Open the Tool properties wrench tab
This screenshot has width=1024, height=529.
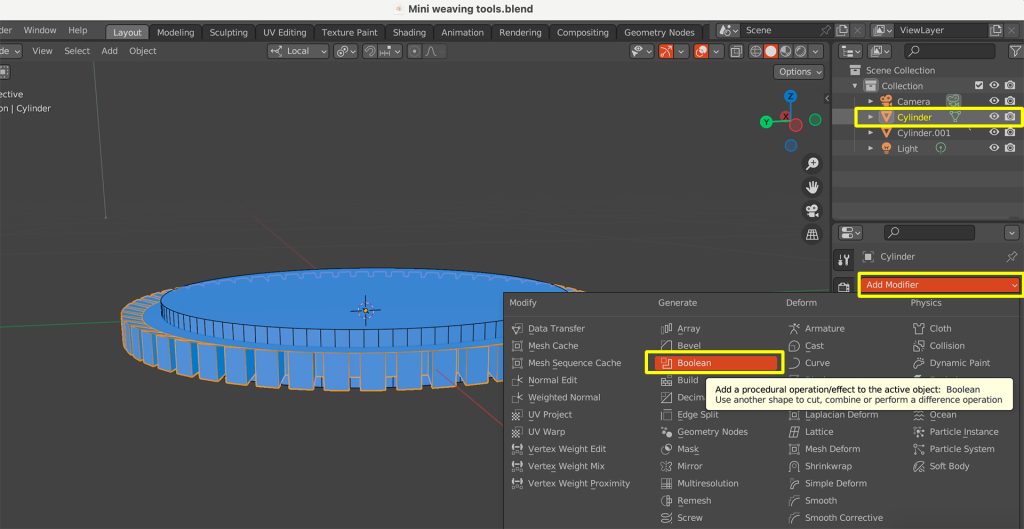tap(844, 260)
